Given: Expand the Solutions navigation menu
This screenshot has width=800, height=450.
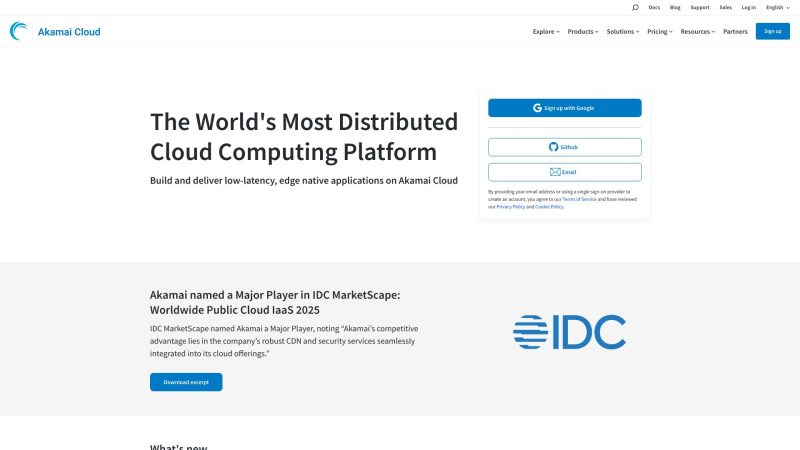Looking at the screenshot, I should tap(623, 31).
